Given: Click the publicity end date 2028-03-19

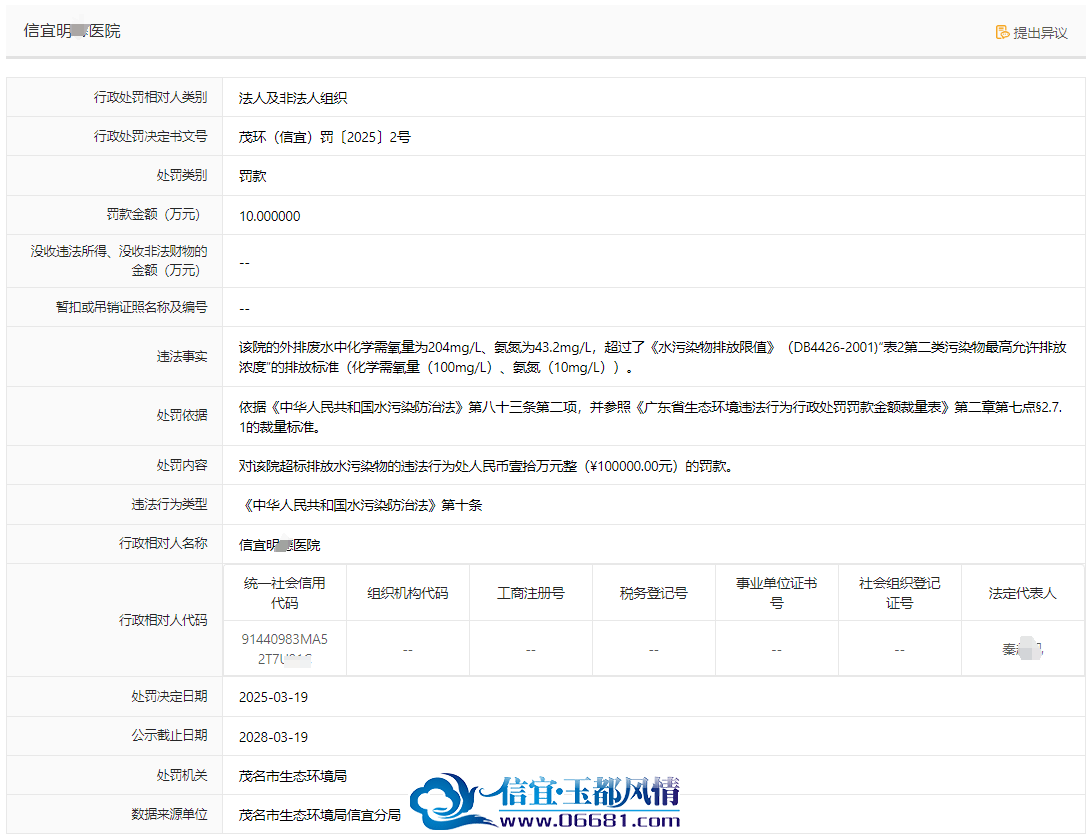Looking at the screenshot, I should [273, 737].
